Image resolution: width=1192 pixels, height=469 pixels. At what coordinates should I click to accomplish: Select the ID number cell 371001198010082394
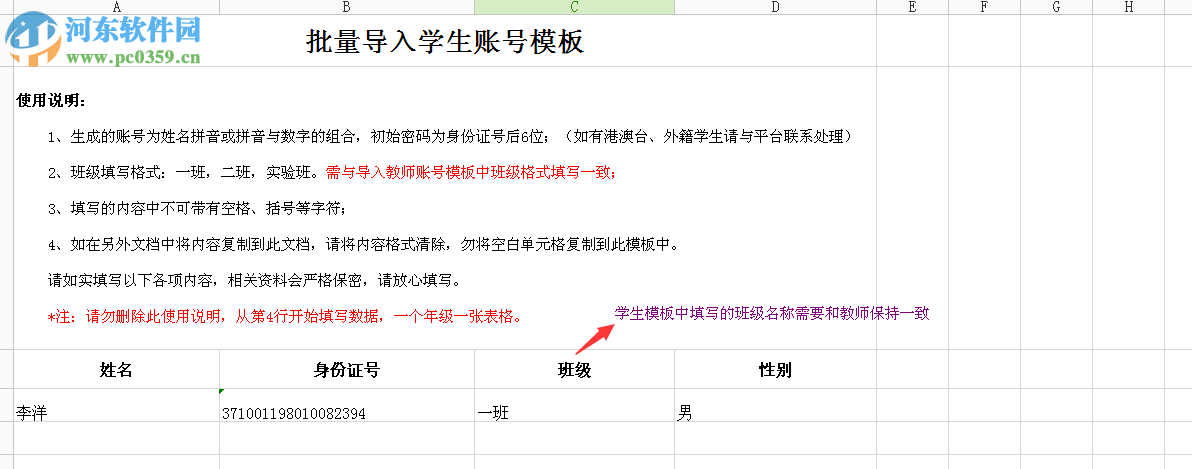pyautogui.click(x=347, y=406)
